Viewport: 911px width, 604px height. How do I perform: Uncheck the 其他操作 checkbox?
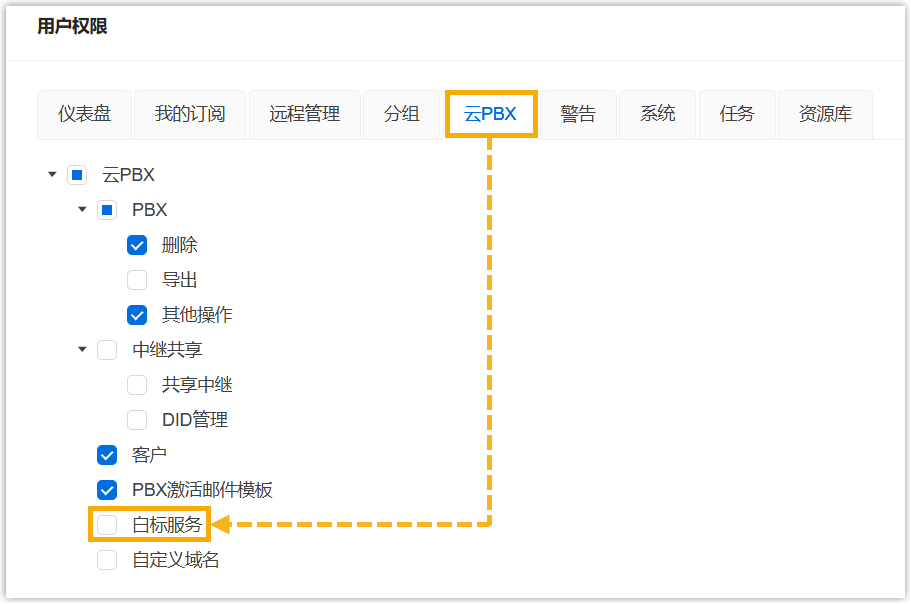coord(137,315)
